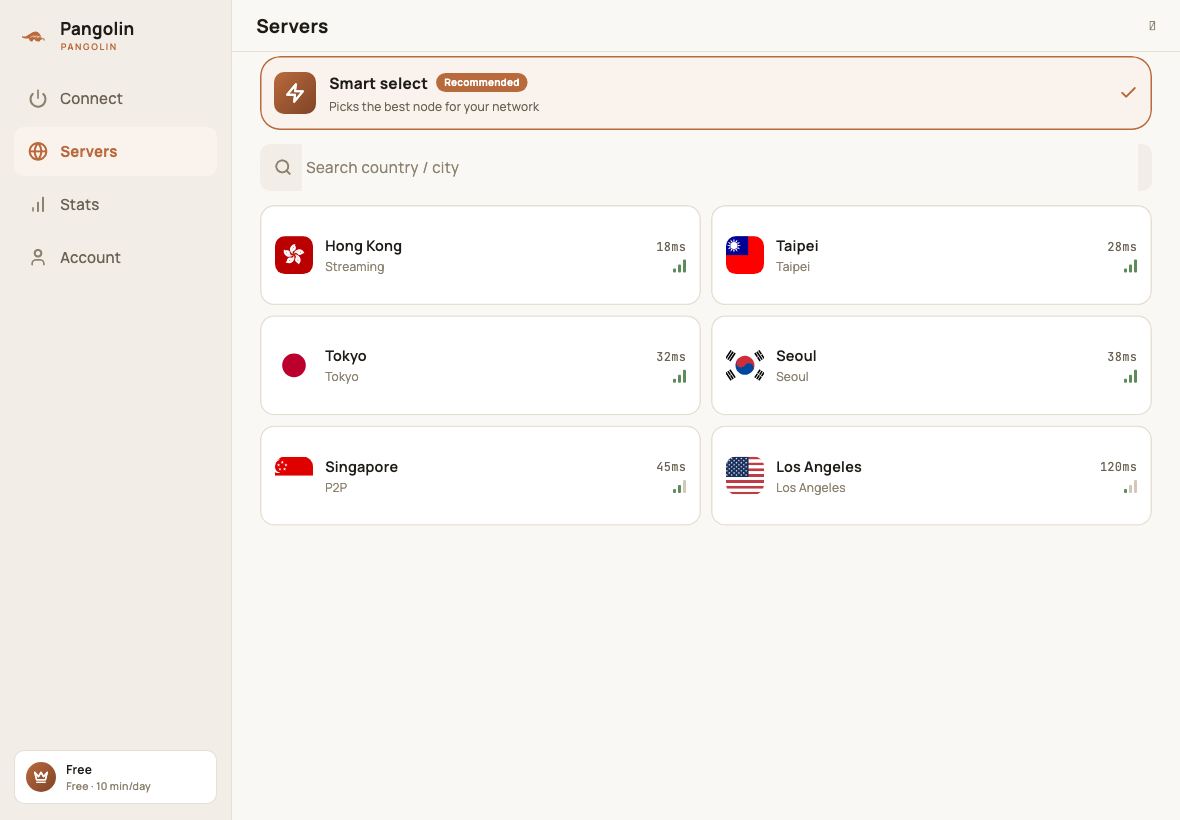Click the South Korea flag icon
The height and width of the screenshot is (820, 1180).
(745, 366)
